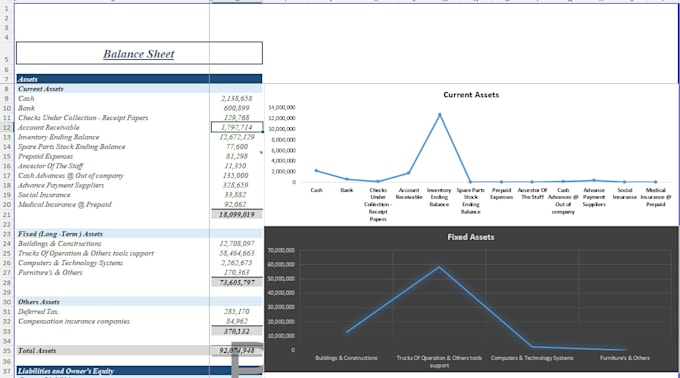Click Buildings & Constructions label under Fixed Assets chart
The image size is (680, 378).
click(x=346, y=358)
